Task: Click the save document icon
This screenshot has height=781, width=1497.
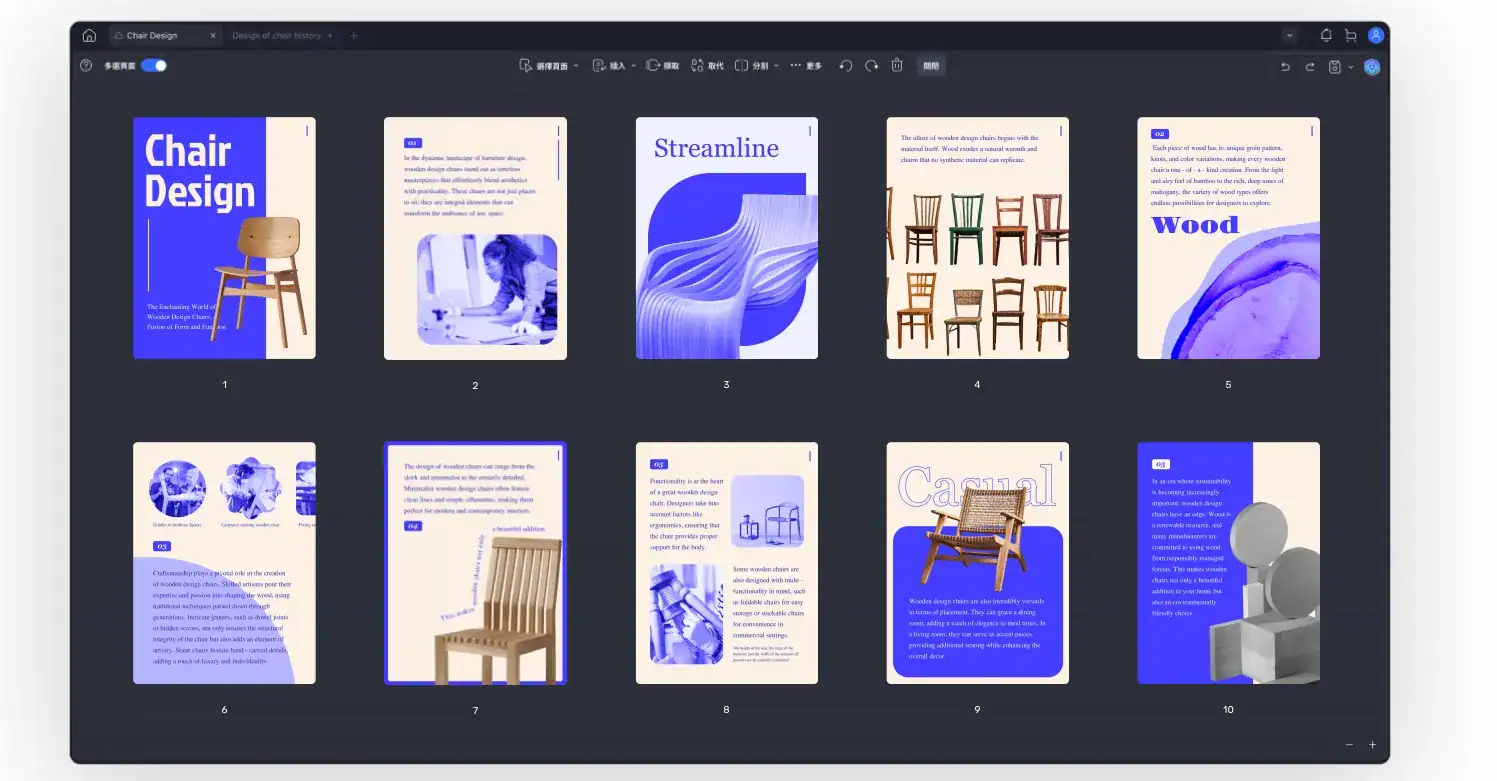Action: 1334,67
